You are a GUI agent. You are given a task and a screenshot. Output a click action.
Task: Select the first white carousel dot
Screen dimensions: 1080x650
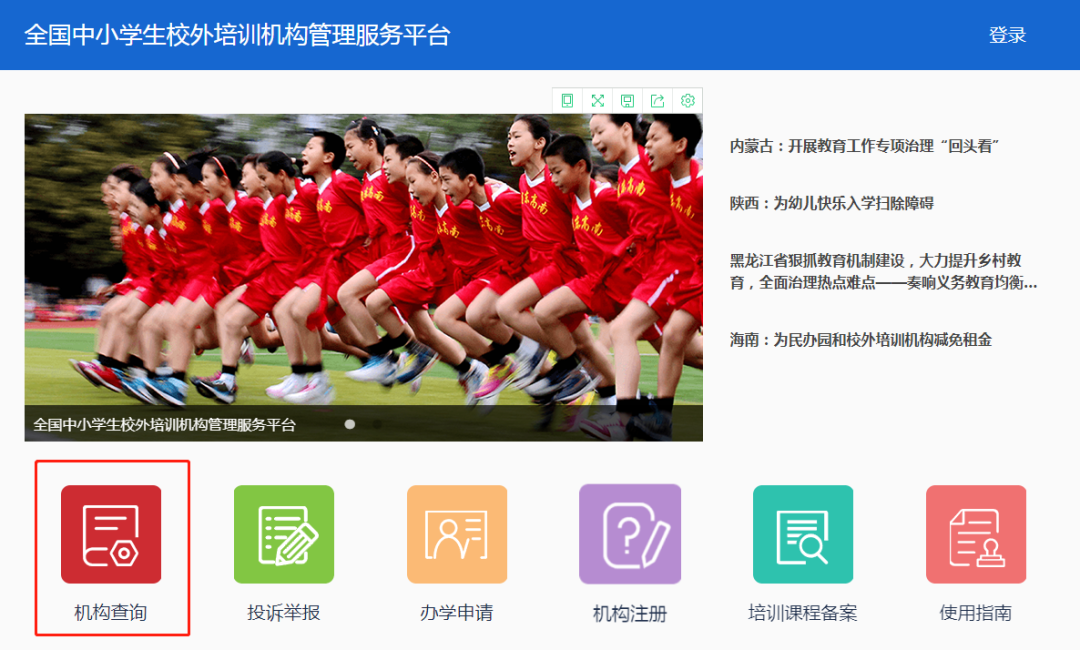click(x=350, y=424)
